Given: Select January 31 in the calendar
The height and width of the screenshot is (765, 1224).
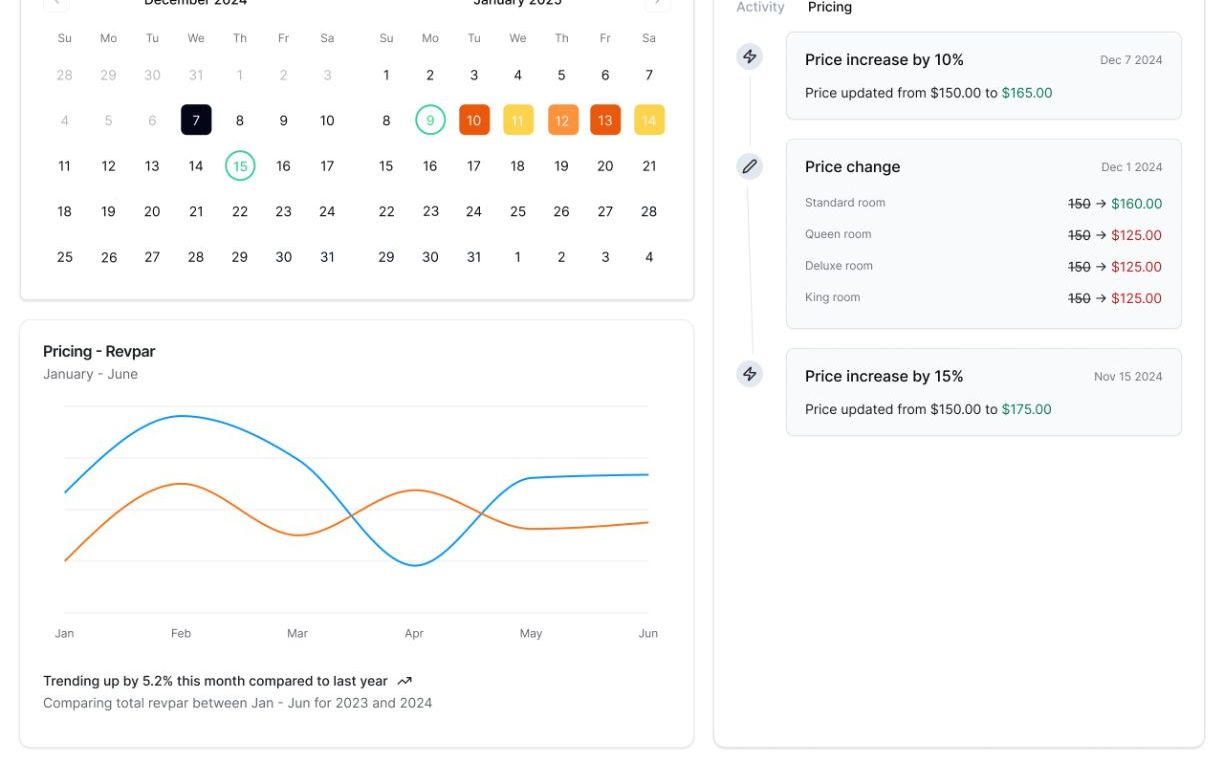Looking at the screenshot, I should (474, 257).
